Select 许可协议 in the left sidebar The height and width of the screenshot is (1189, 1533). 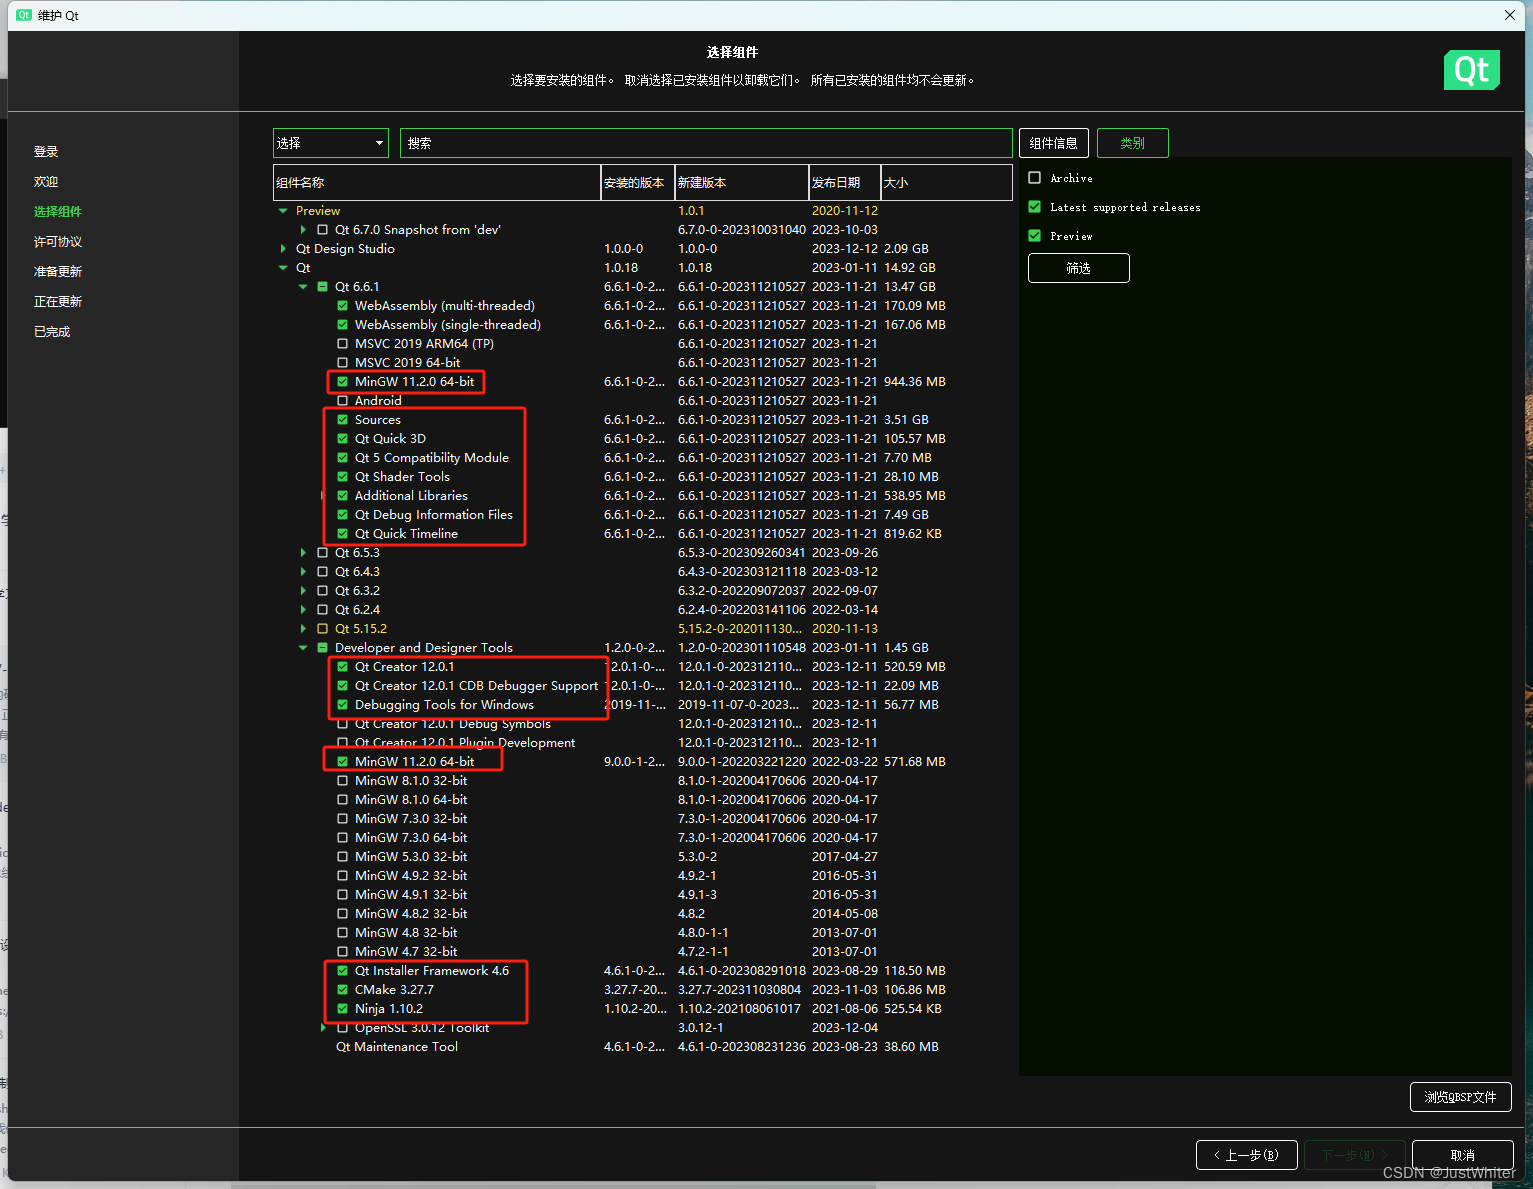(x=57, y=241)
